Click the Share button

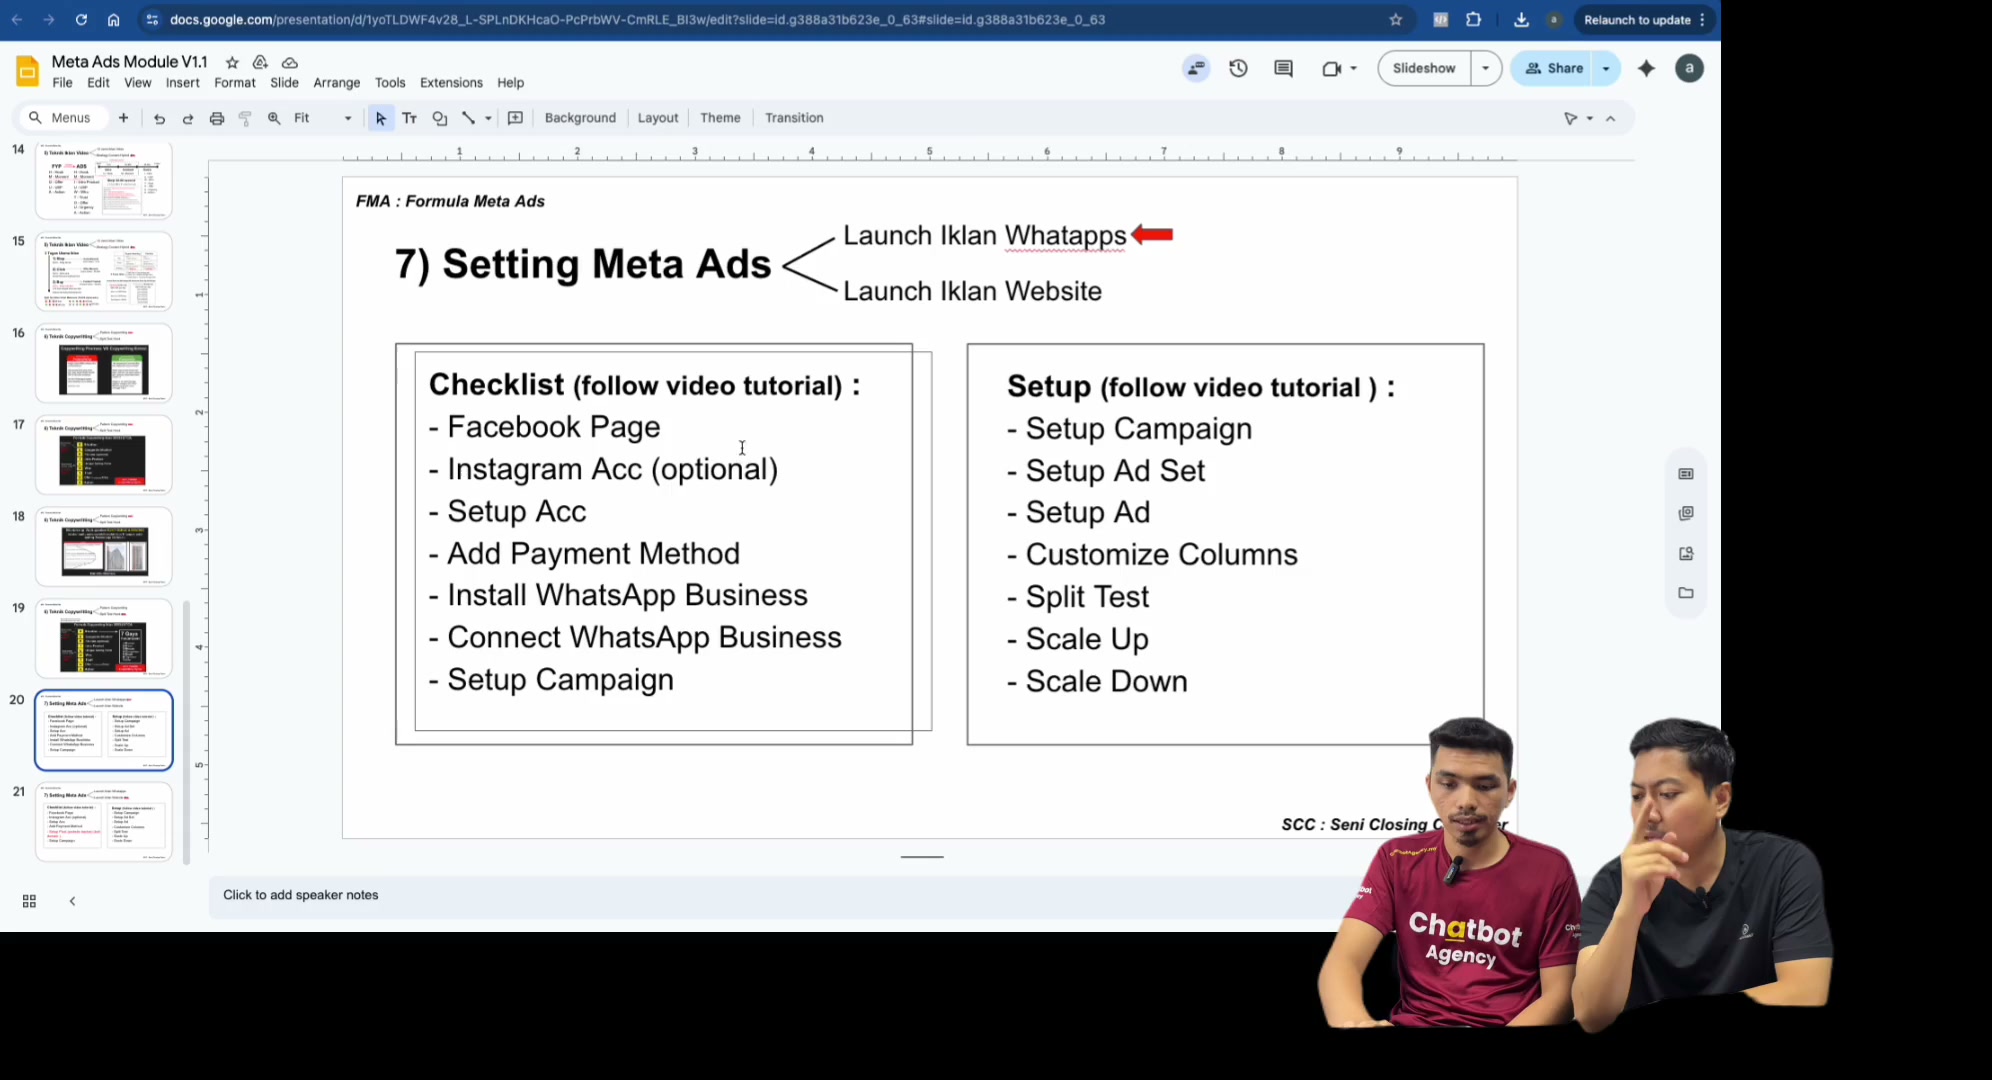tap(1554, 68)
